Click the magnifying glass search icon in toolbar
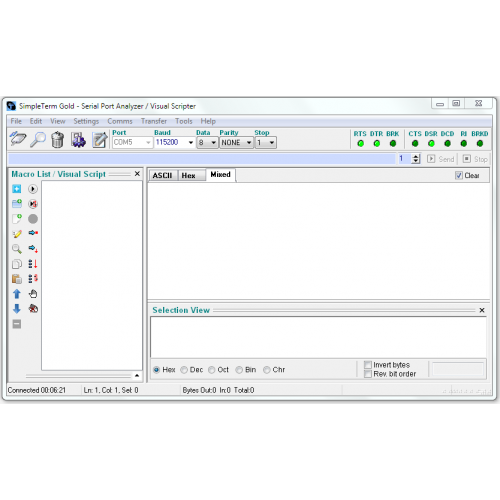Viewport: 500px width, 500px height. [38, 140]
